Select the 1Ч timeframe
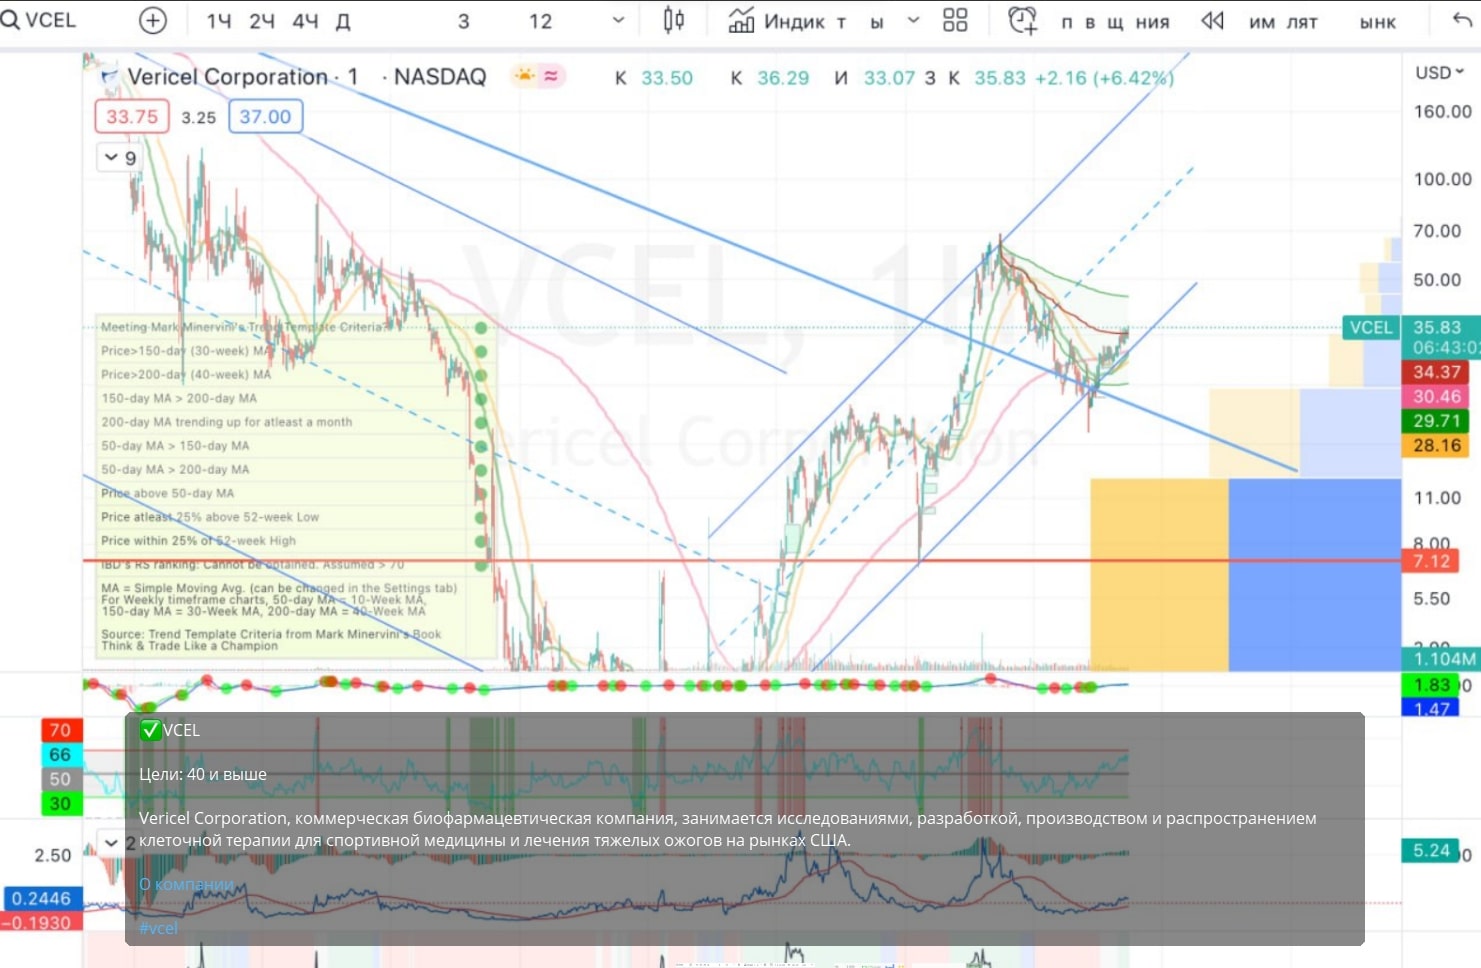The height and width of the screenshot is (968, 1481). tap(219, 21)
